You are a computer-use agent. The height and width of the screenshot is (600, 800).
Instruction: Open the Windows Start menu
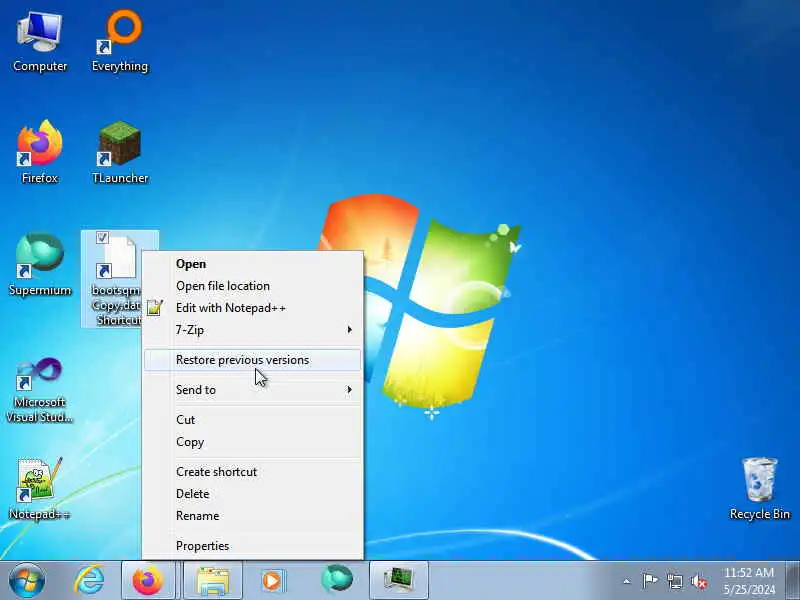click(27, 581)
